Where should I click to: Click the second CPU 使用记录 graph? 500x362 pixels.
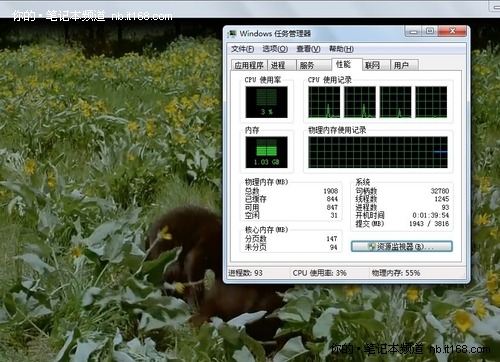point(360,102)
